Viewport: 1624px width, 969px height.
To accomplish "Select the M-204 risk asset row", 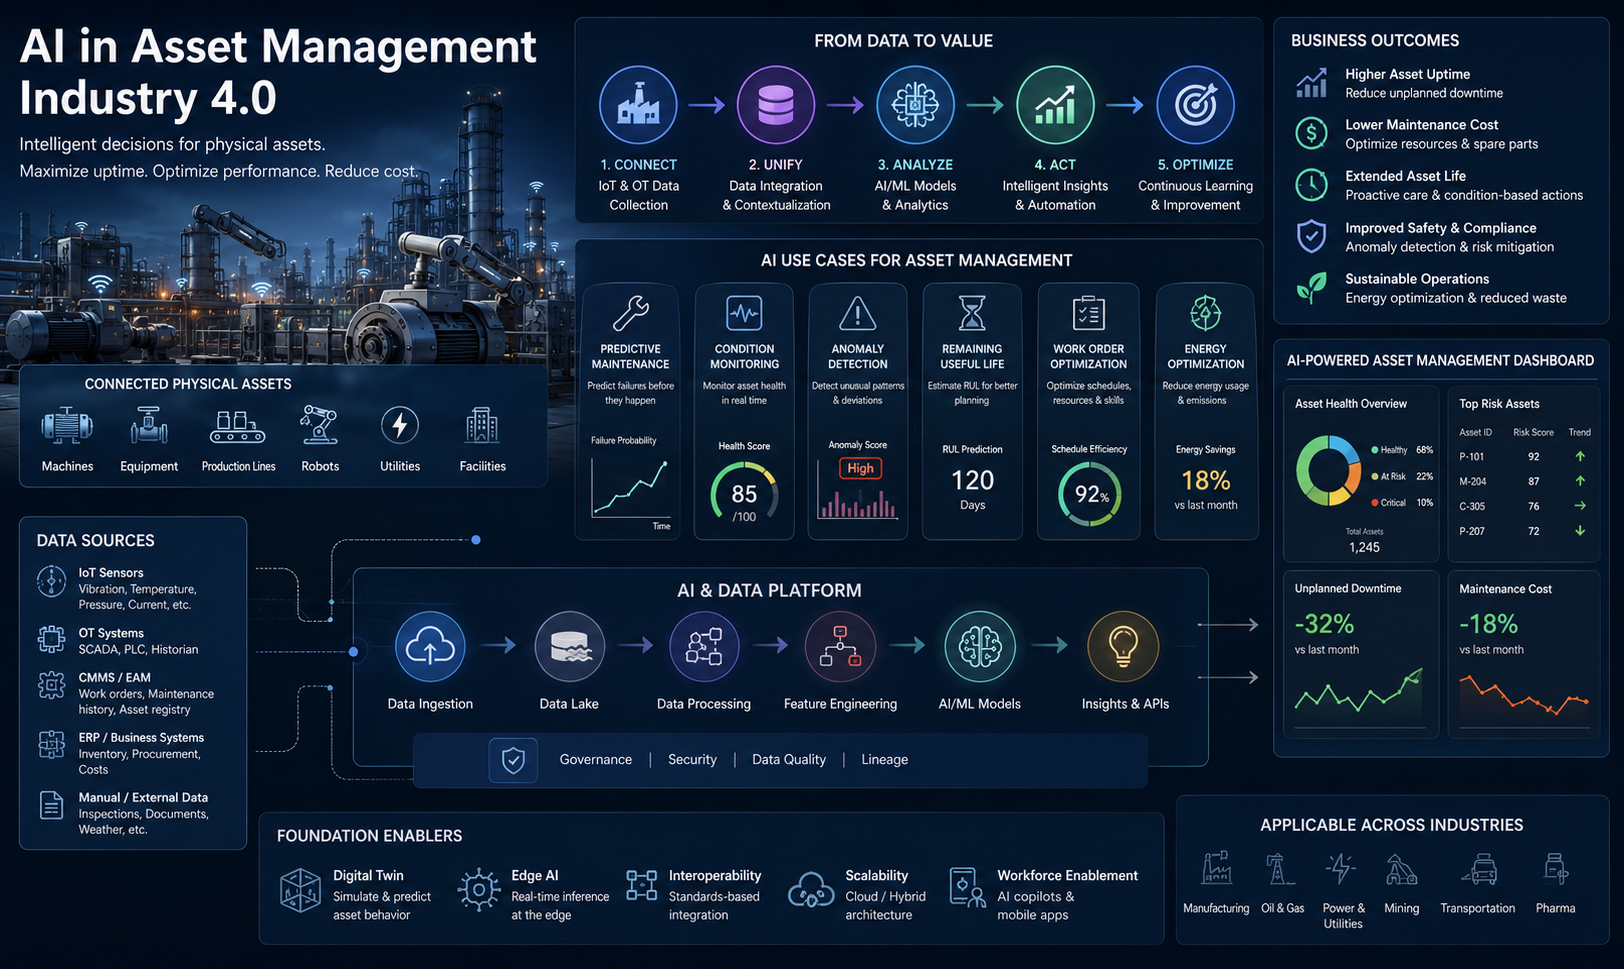I will (1523, 481).
